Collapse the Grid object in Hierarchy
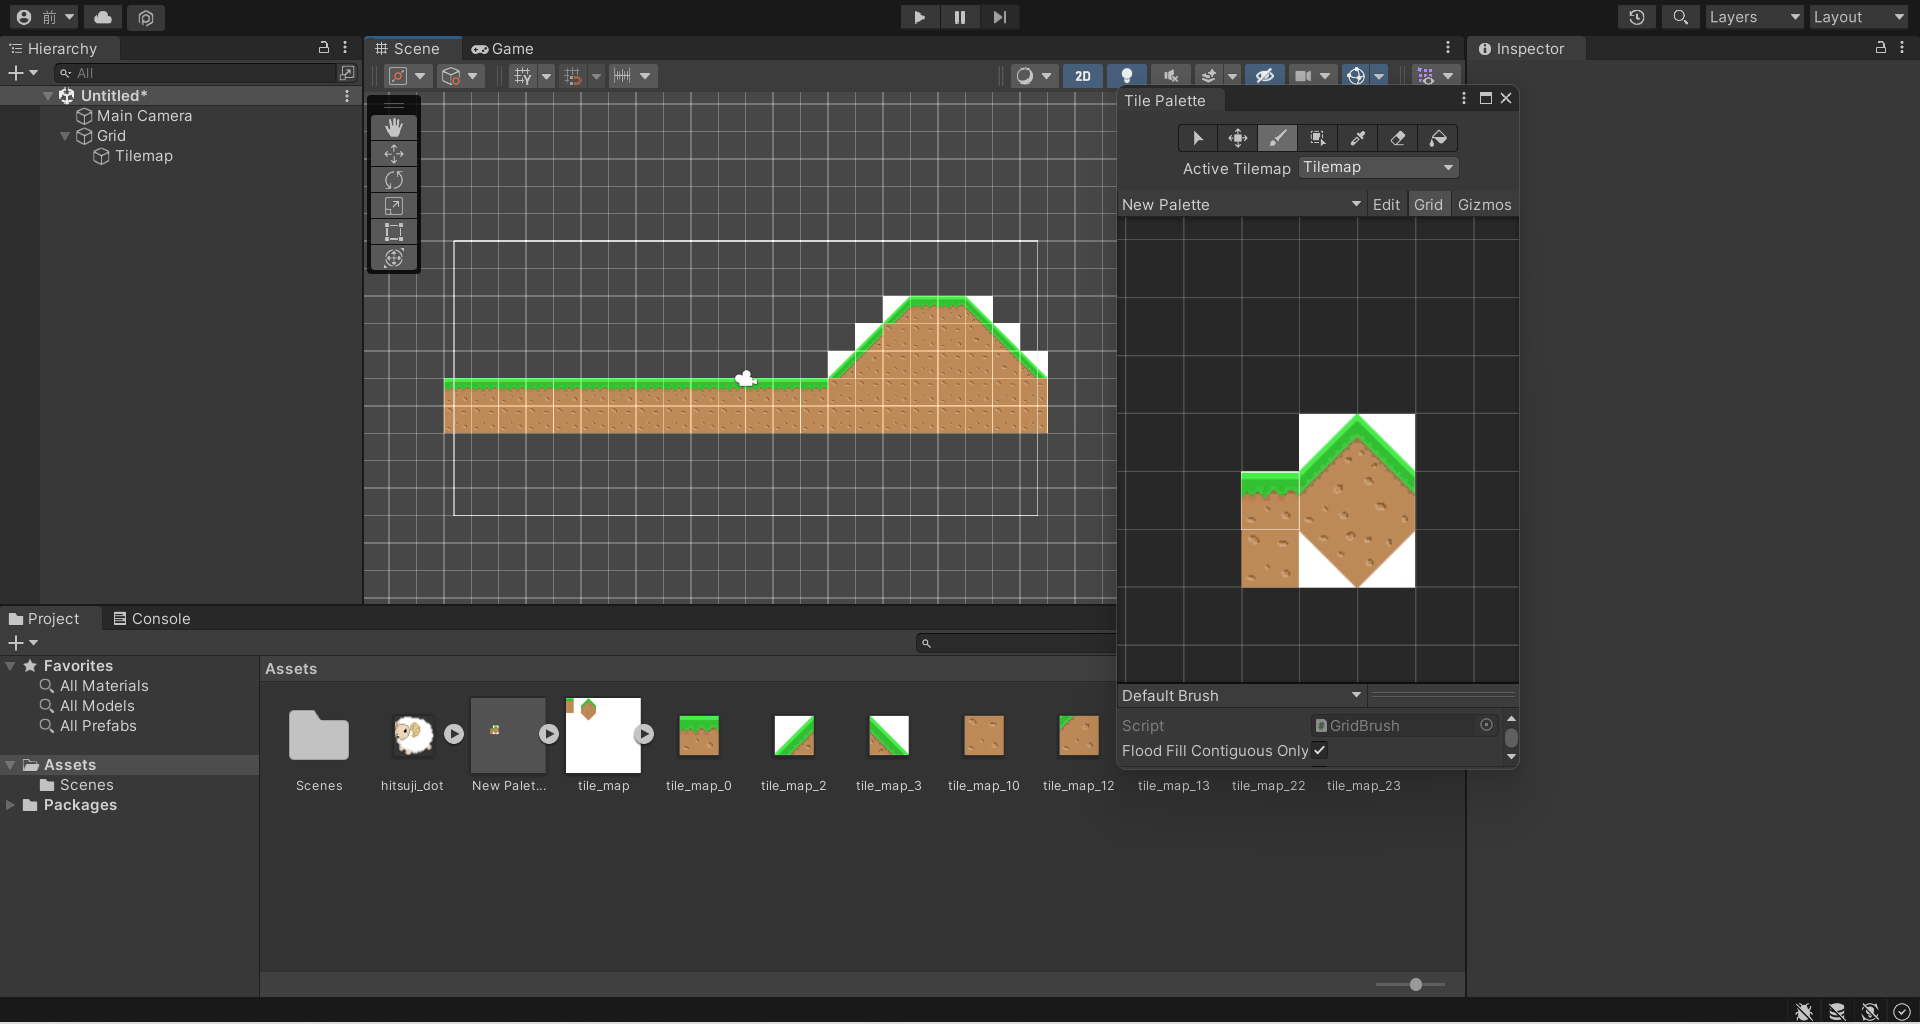The height and width of the screenshot is (1024, 1920). coord(65,136)
